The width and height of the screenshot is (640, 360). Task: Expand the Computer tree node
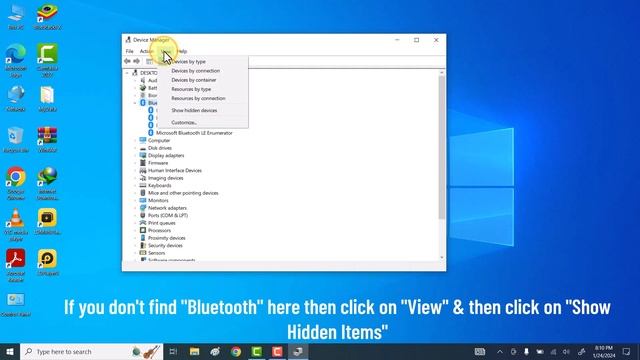135,140
